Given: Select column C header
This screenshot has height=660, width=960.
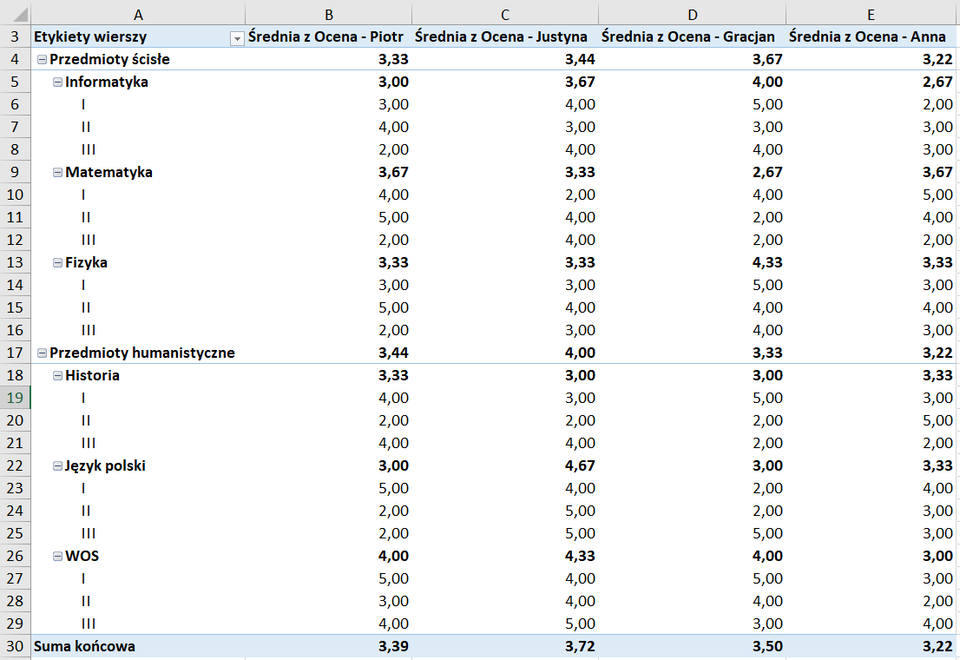Looking at the screenshot, I should coord(505,13).
